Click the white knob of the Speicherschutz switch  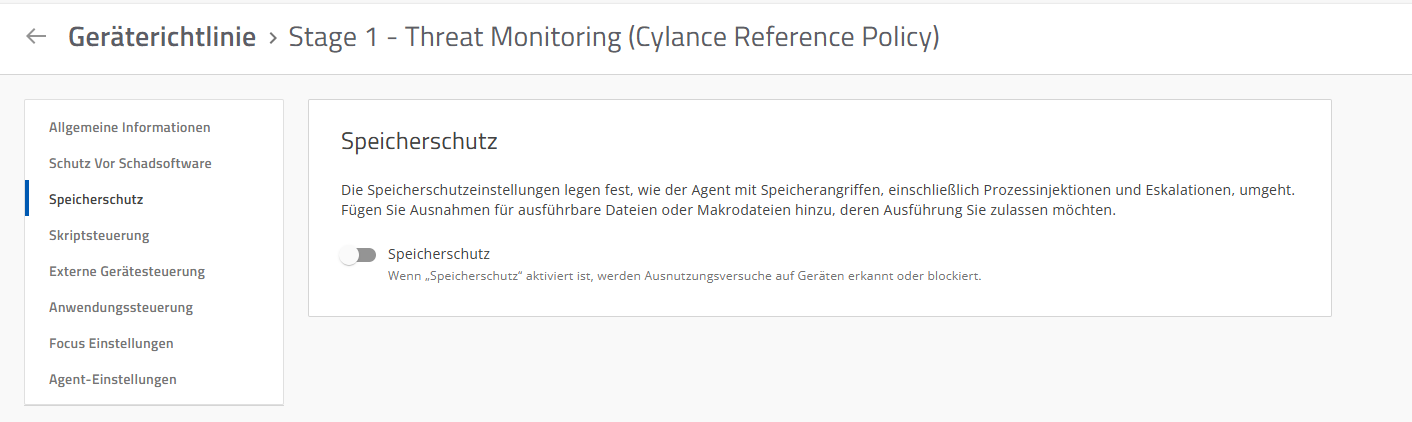tap(349, 255)
